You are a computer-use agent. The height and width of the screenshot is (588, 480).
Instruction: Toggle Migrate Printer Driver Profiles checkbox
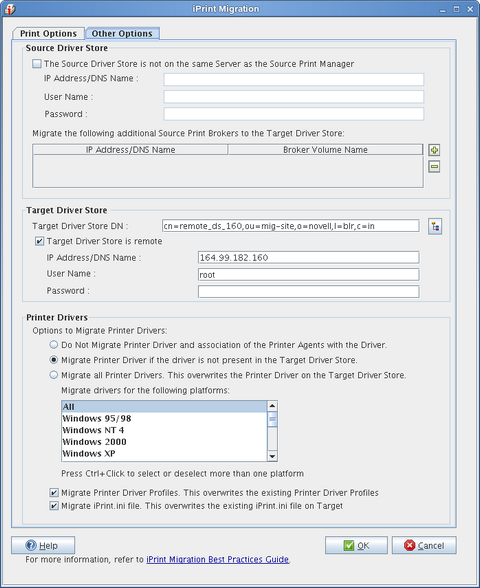point(54,492)
